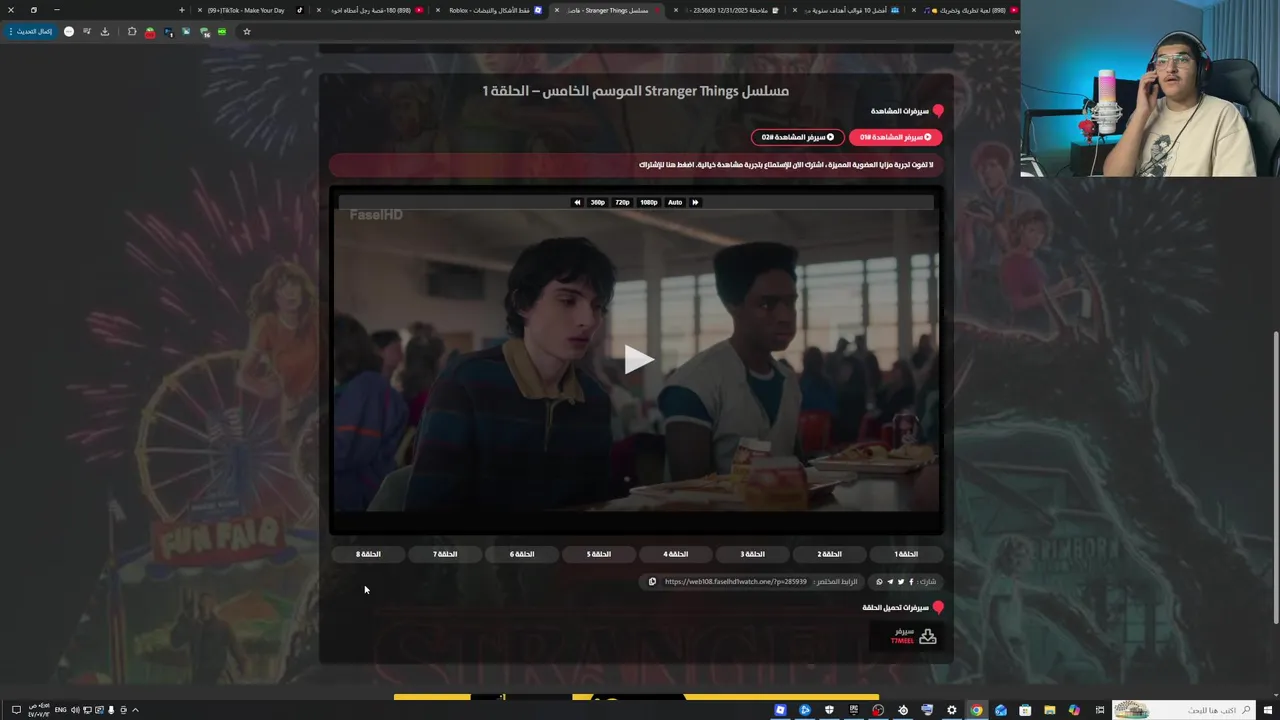Open Steam from the taskbar
This screenshot has height=720, width=1280.
click(x=903, y=710)
